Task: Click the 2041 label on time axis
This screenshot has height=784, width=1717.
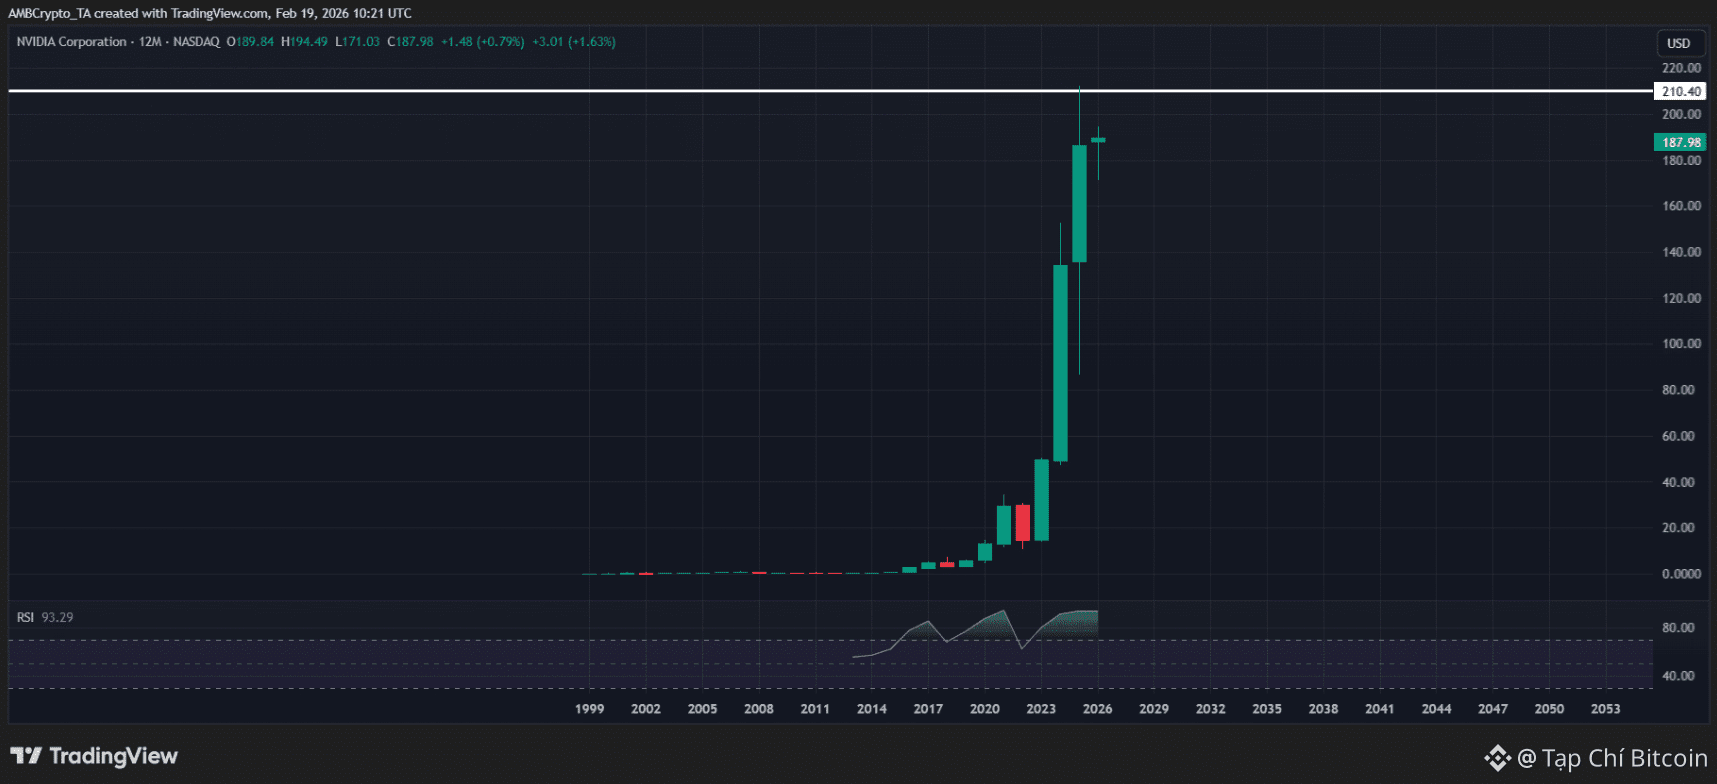Action: click(1380, 709)
